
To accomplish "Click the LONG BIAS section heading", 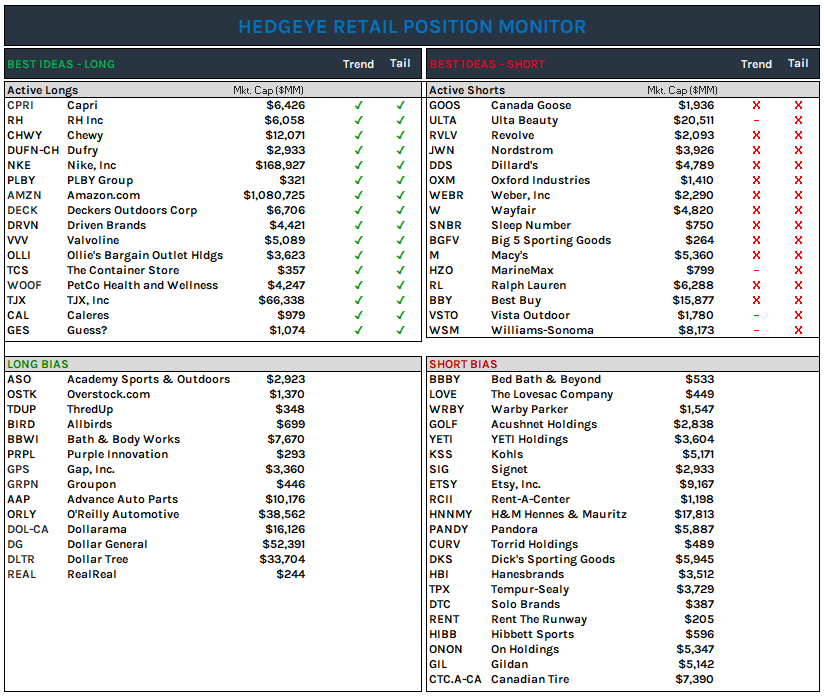I will pos(38,364).
